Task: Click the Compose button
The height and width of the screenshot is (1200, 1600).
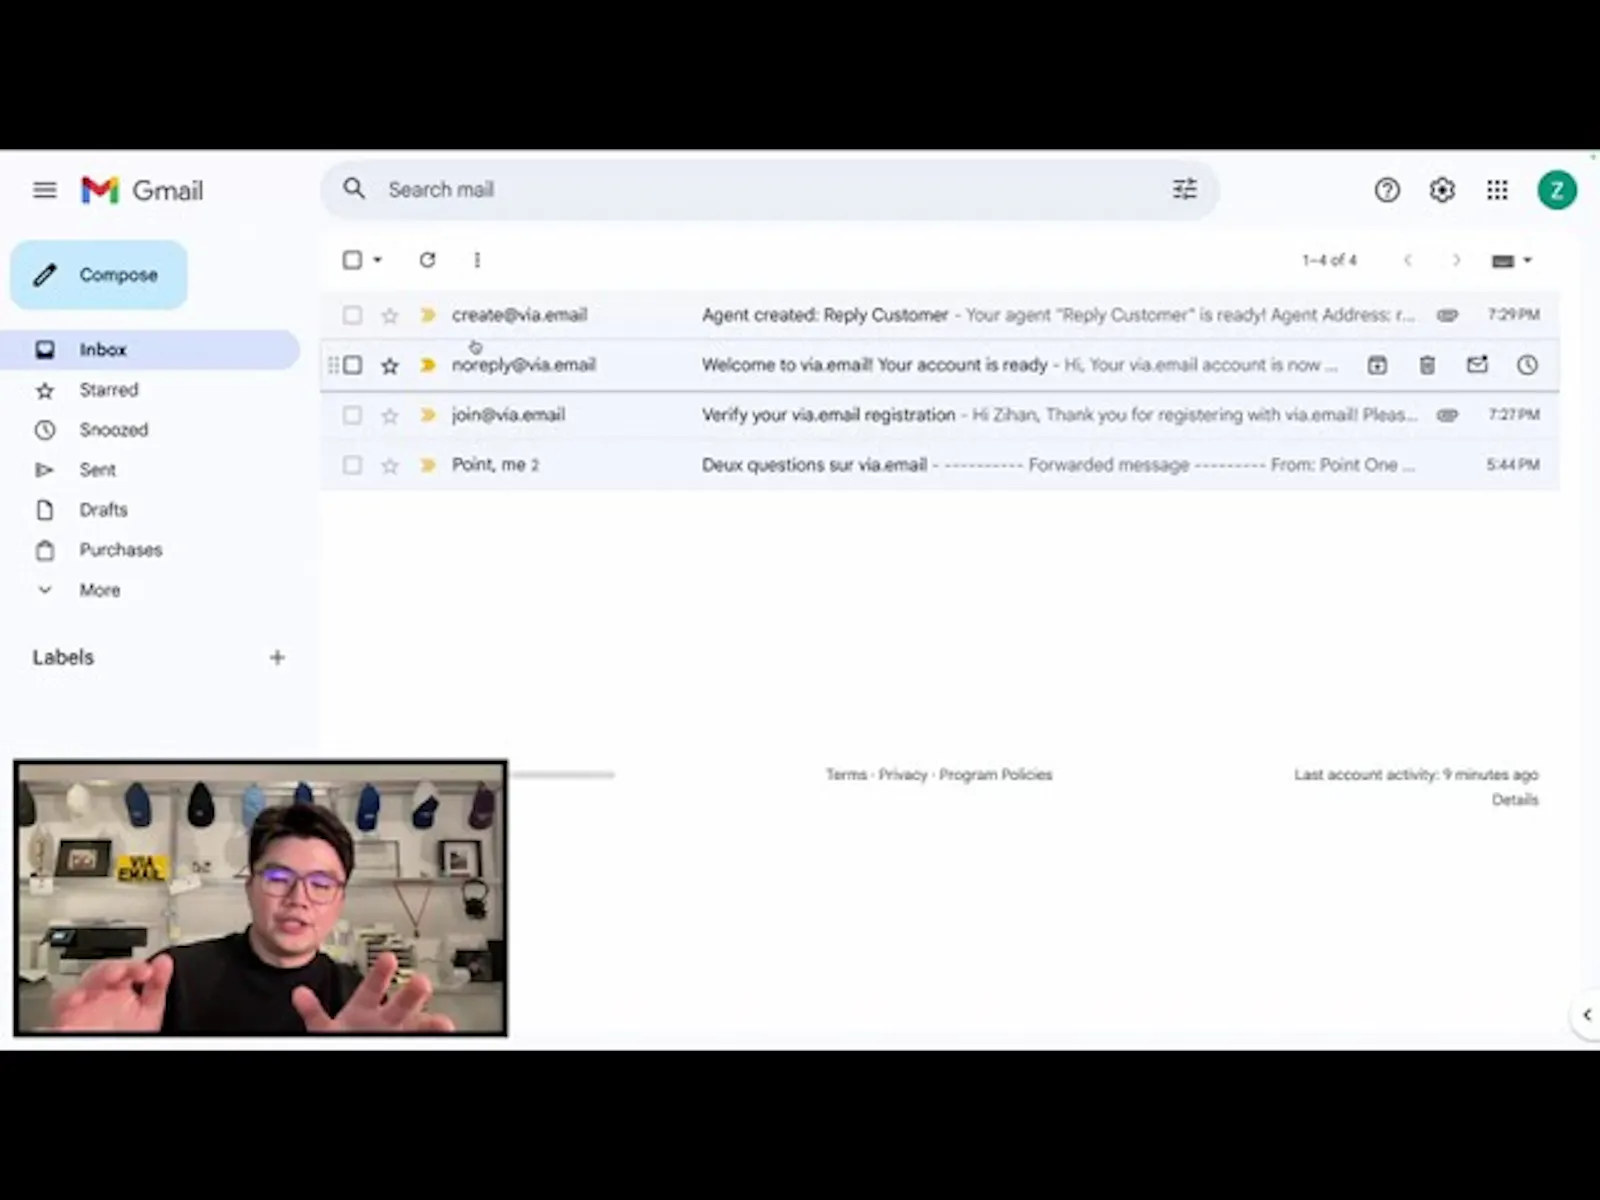Action: point(99,274)
